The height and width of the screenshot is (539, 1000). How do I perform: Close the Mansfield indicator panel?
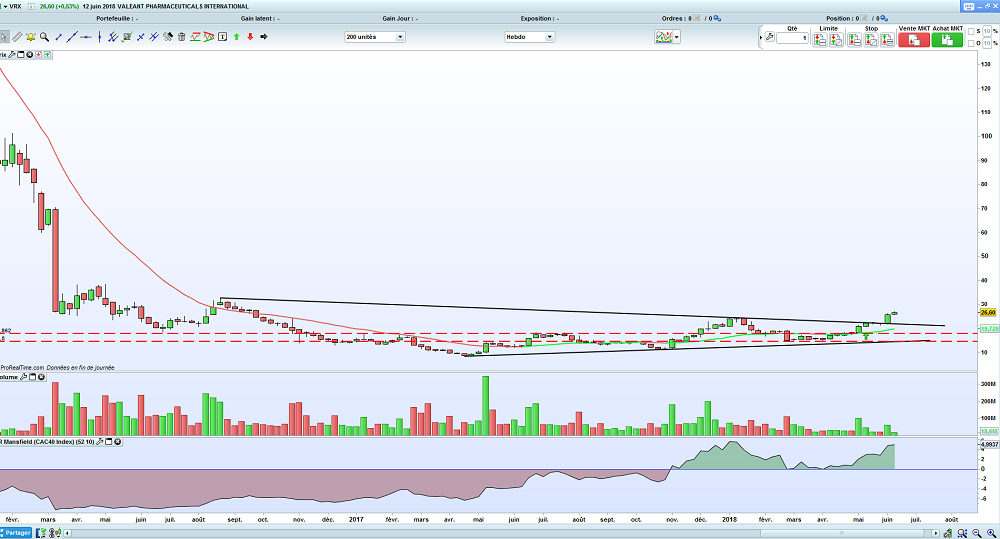click(x=117, y=441)
